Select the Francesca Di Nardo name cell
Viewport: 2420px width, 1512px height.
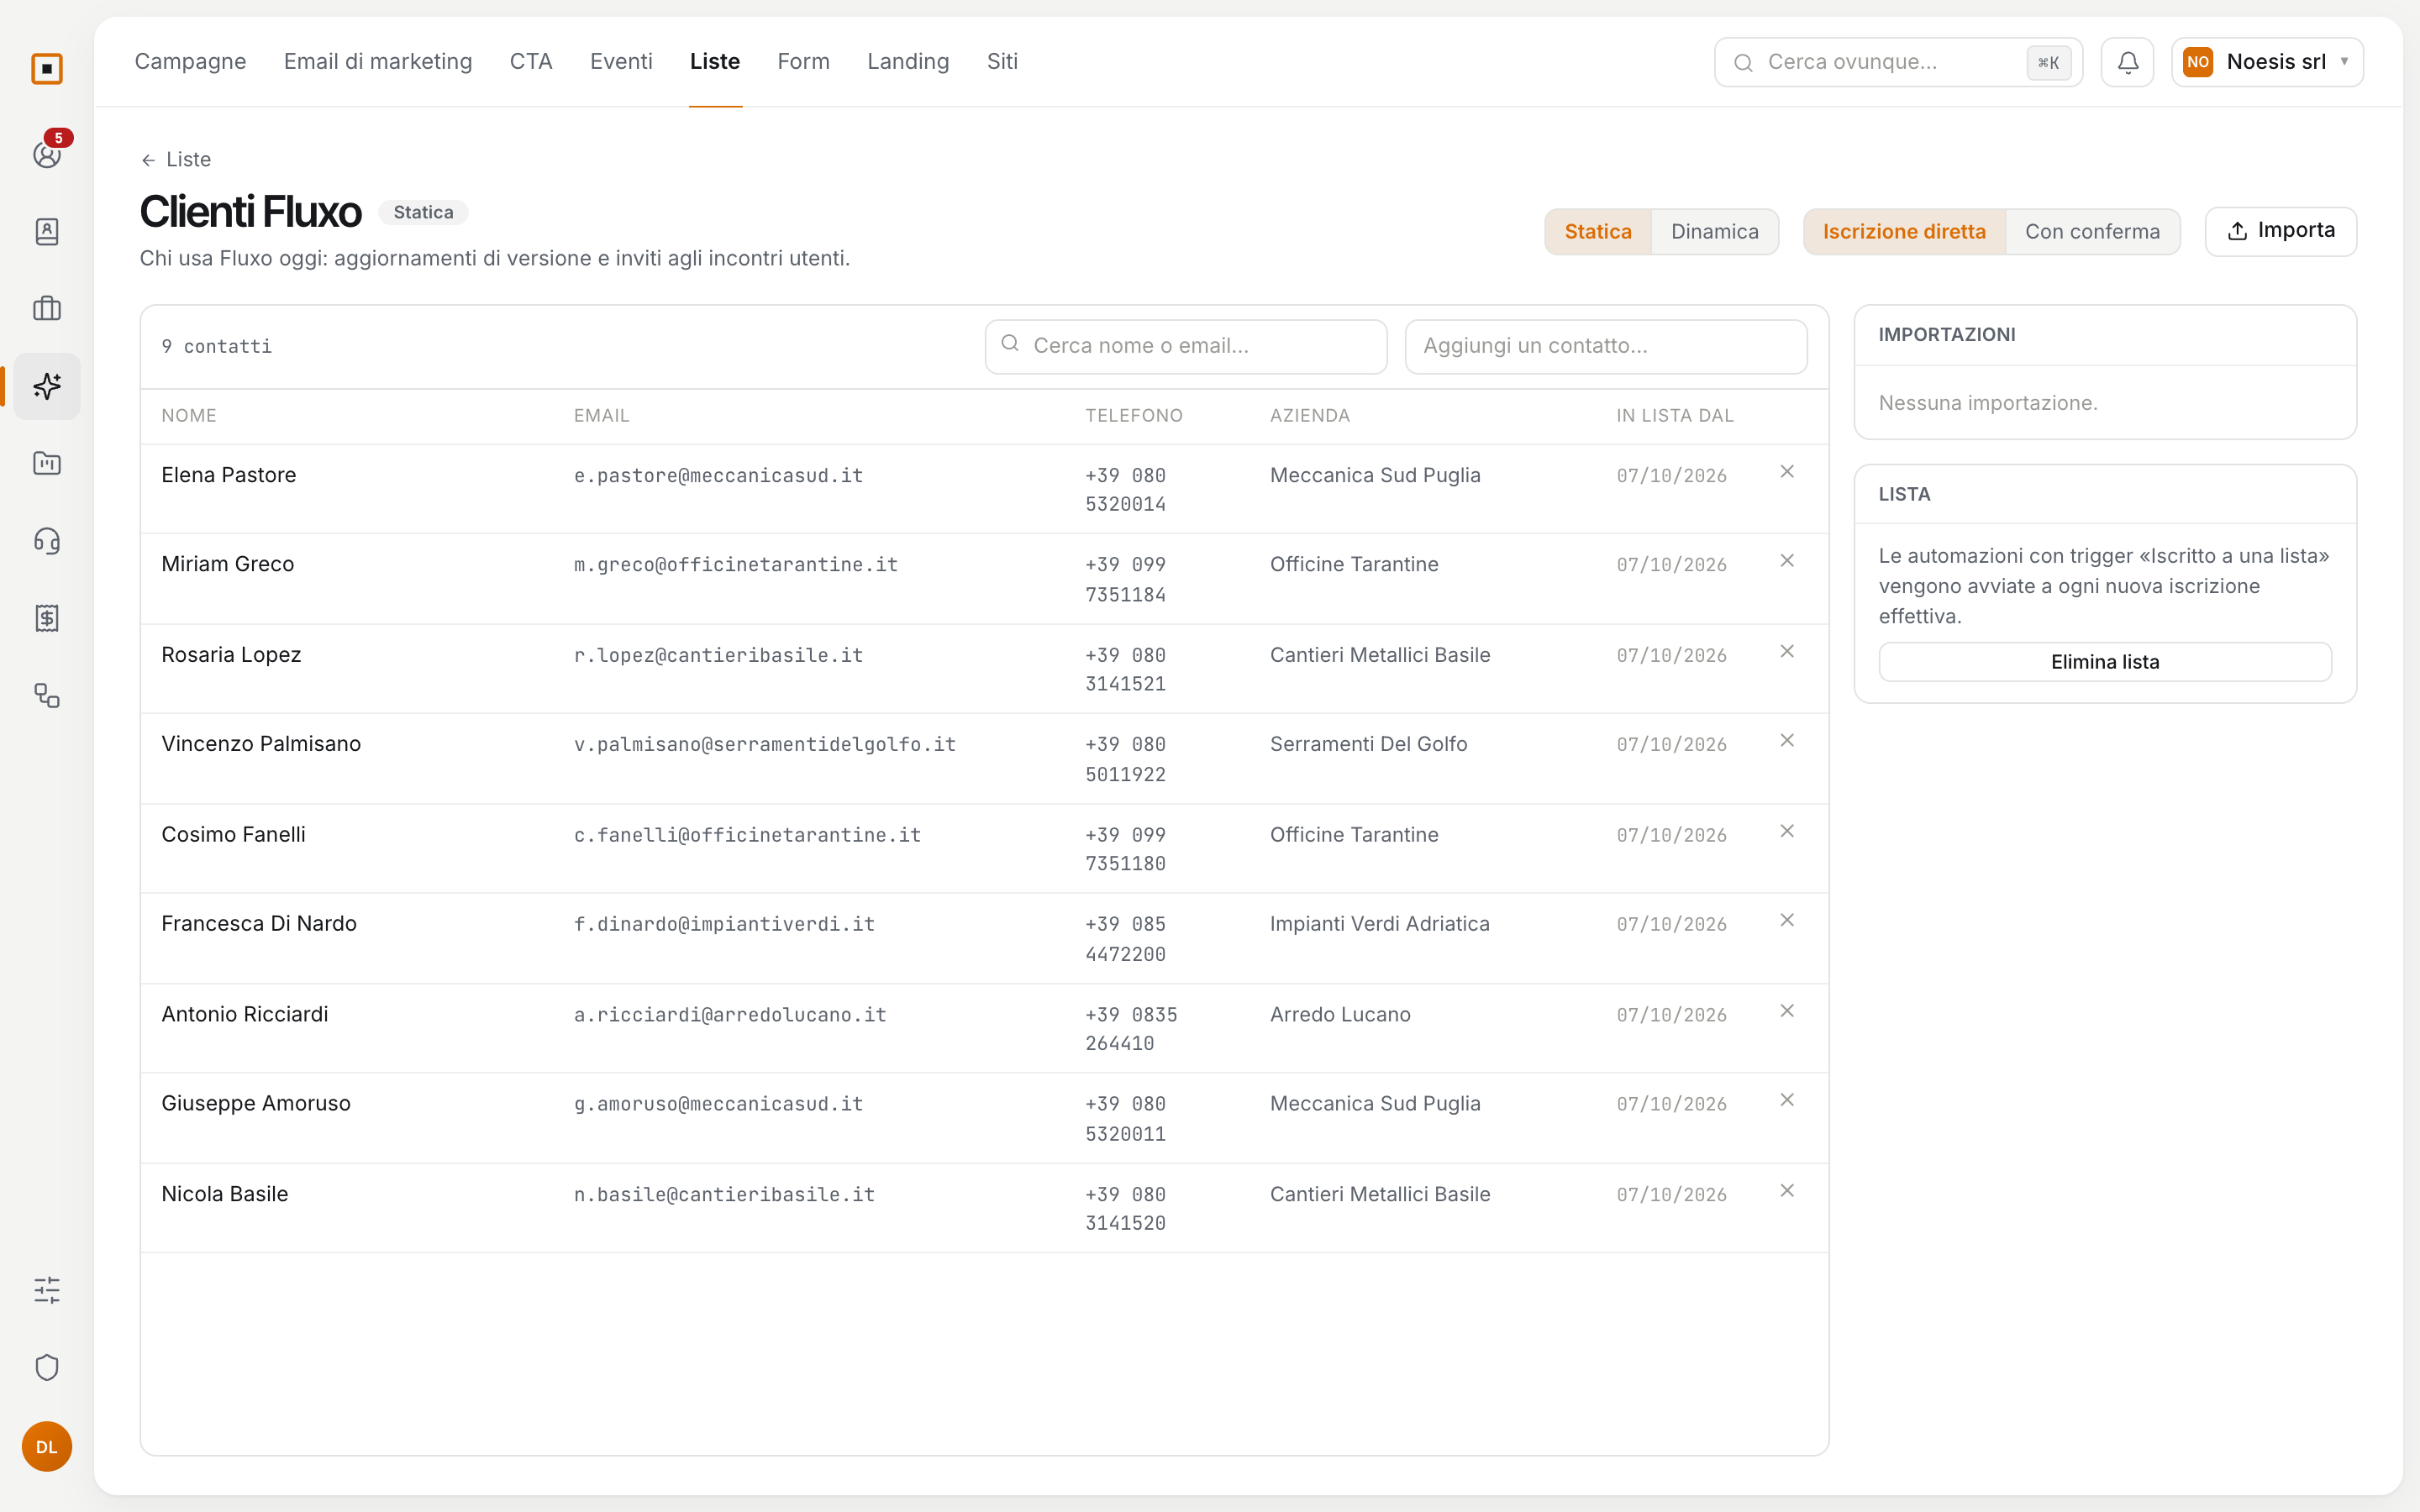tap(259, 924)
